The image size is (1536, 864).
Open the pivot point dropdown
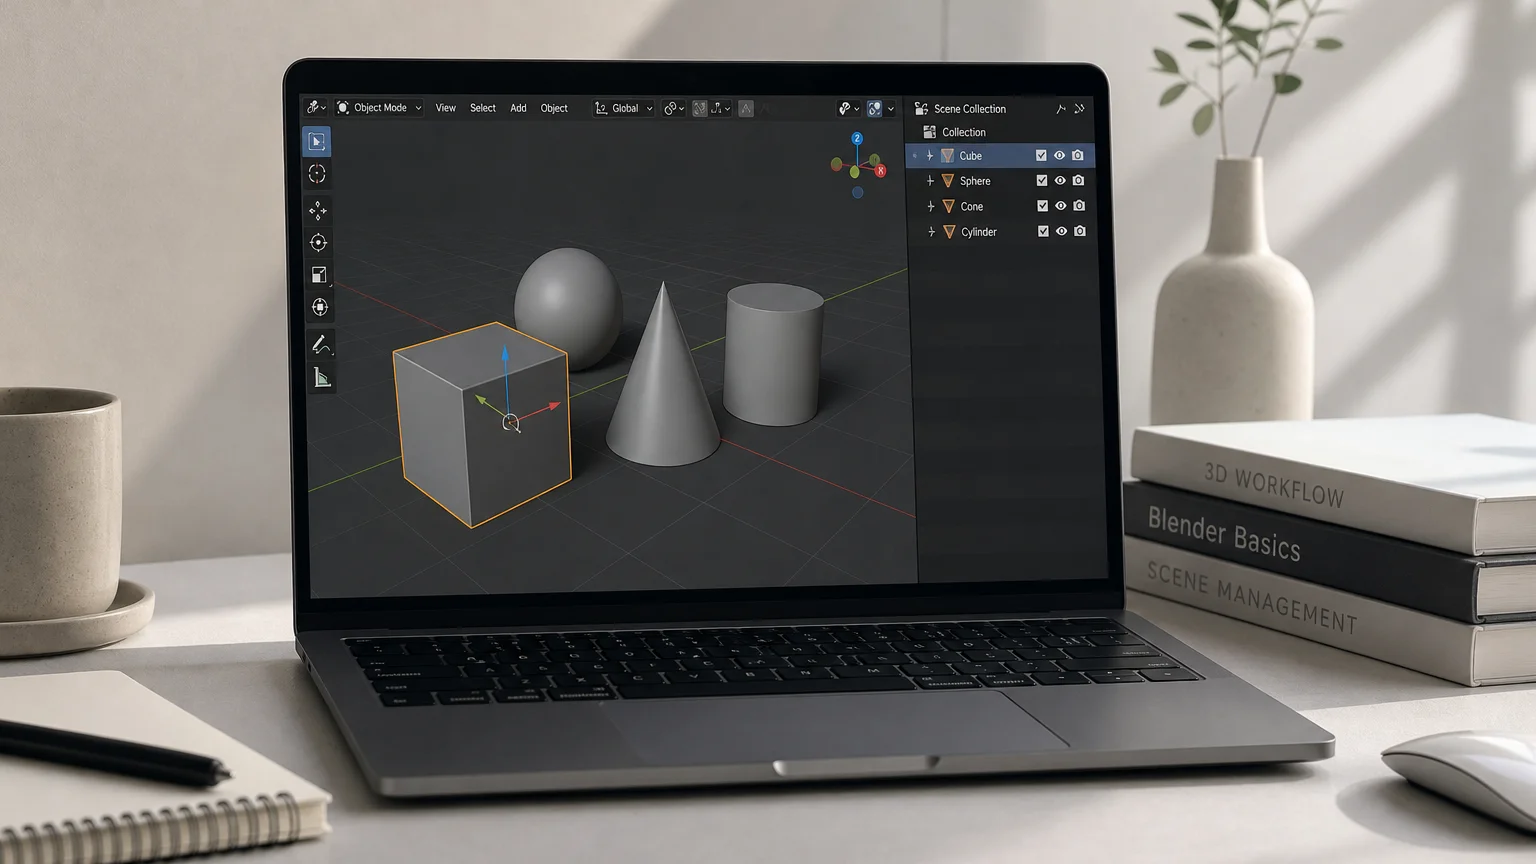[x=674, y=108]
